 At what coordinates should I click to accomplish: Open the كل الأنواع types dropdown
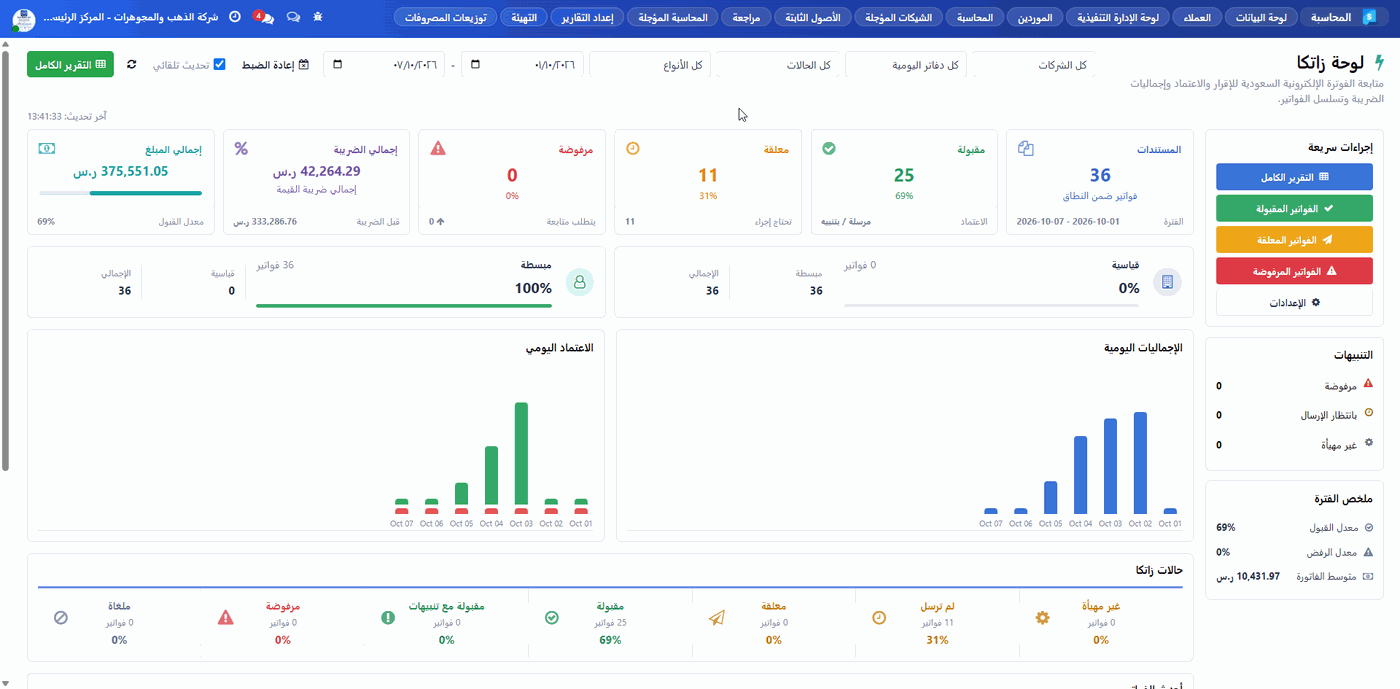coord(651,65)
